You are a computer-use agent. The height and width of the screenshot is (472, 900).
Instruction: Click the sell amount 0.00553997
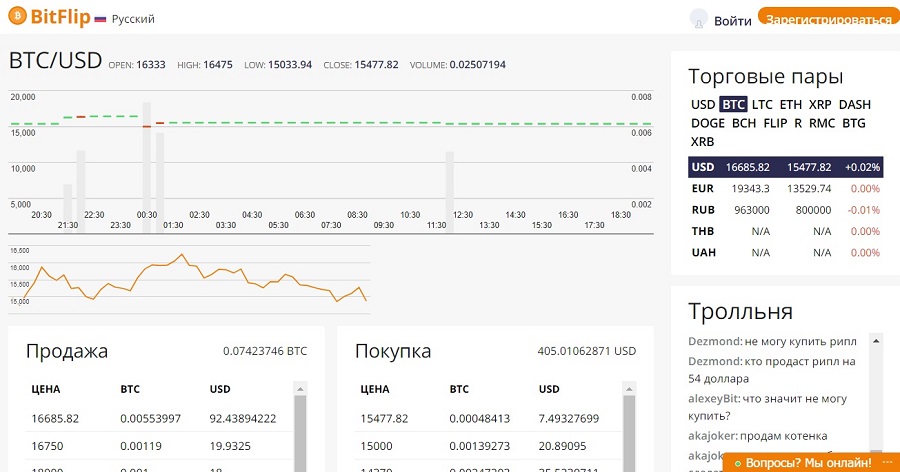[150, 419]
